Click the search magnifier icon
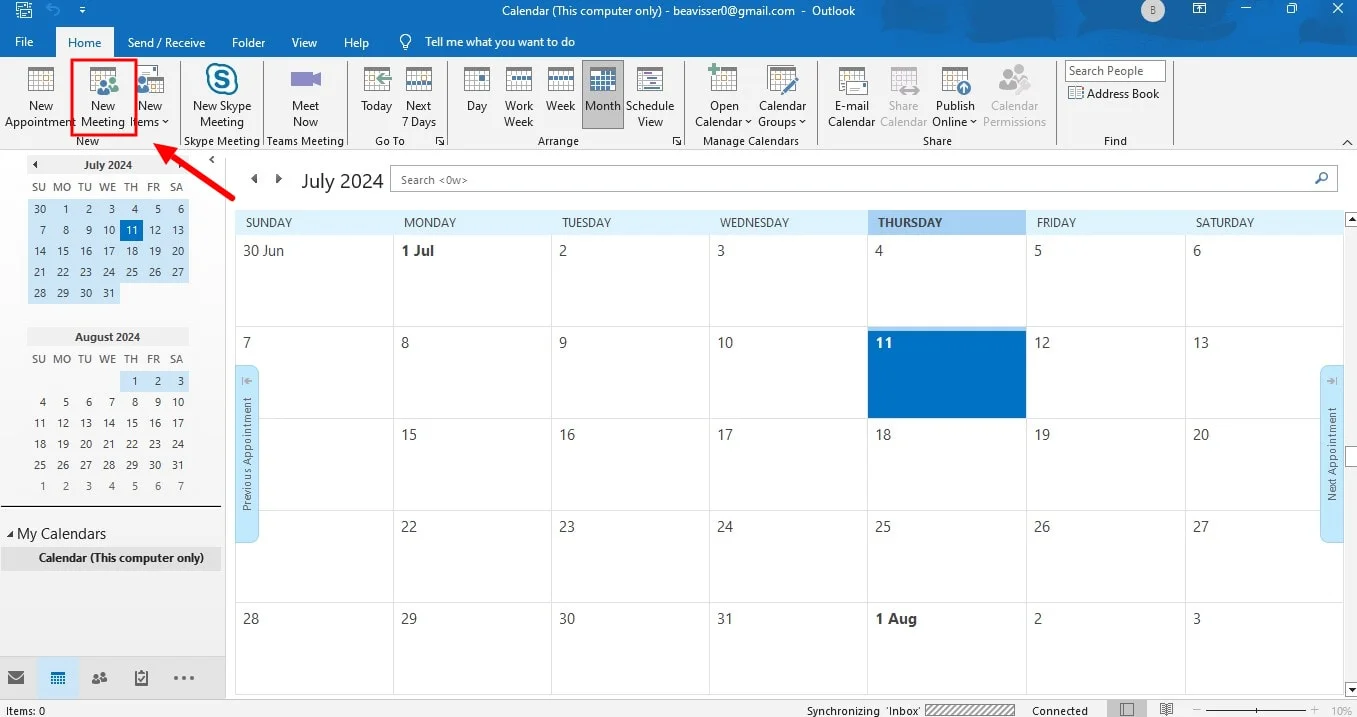The image size is (1357, 717). (1322, 179)
